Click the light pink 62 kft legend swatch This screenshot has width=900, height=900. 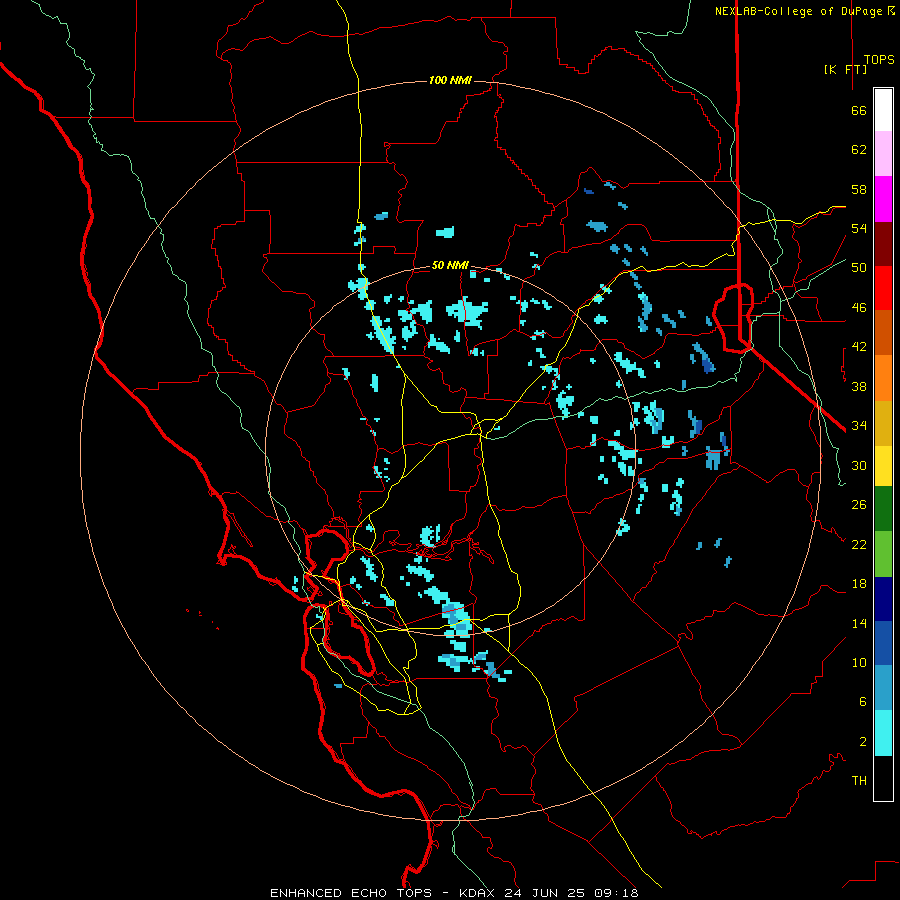click(883, 153)
